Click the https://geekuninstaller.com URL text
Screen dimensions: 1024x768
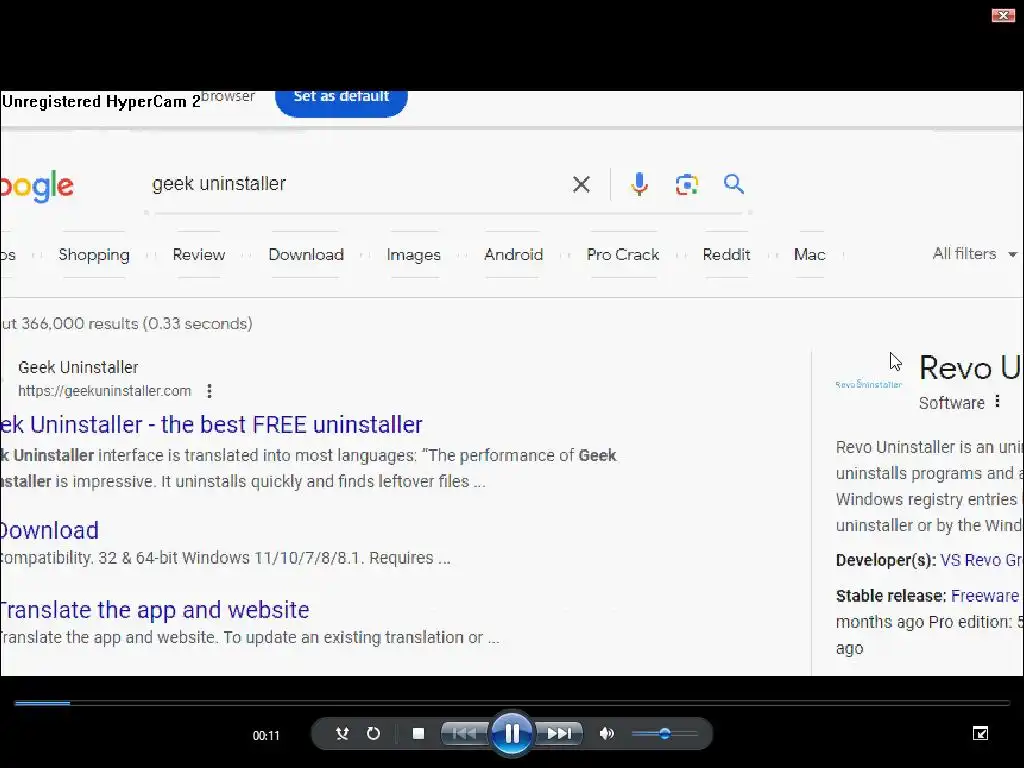point(104,391)
